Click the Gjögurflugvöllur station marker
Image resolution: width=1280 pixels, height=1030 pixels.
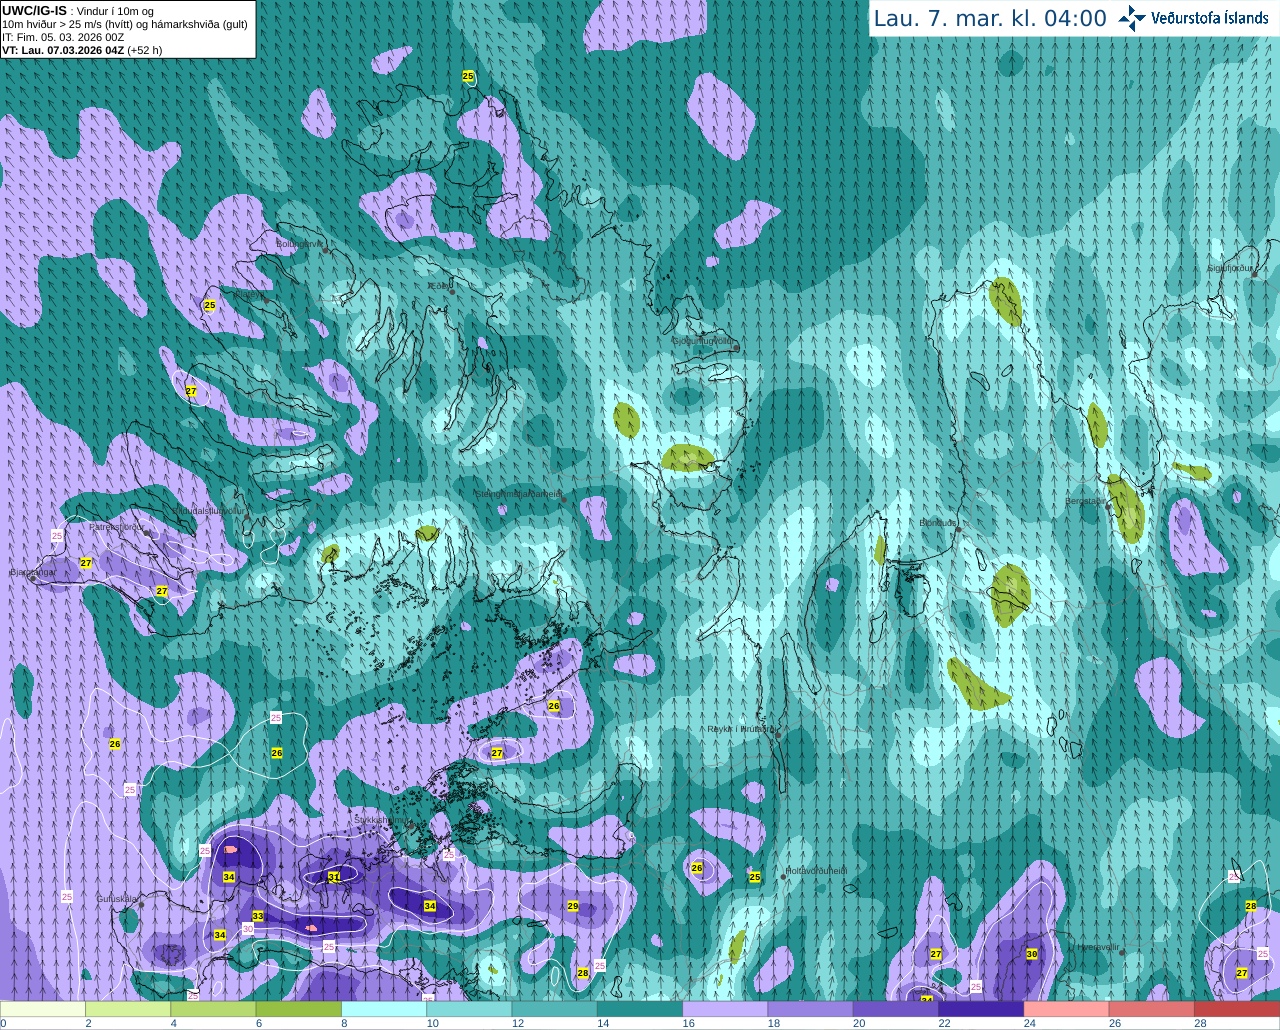(x=735, y=348)
